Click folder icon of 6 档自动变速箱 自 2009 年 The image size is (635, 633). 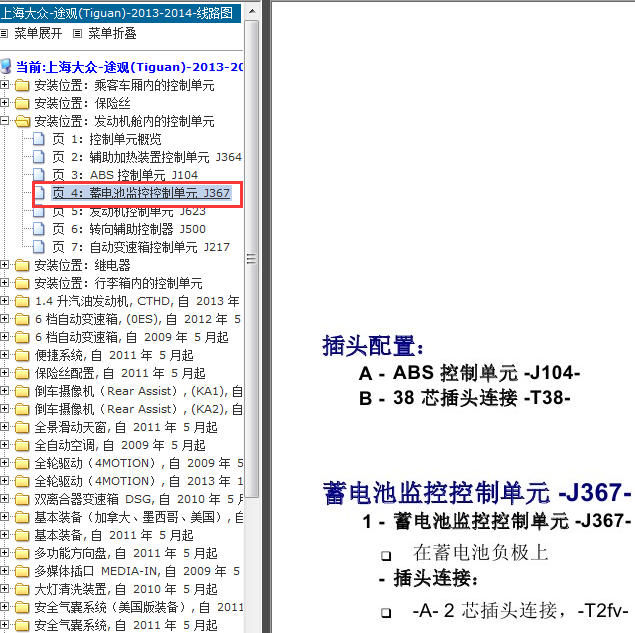22,337
